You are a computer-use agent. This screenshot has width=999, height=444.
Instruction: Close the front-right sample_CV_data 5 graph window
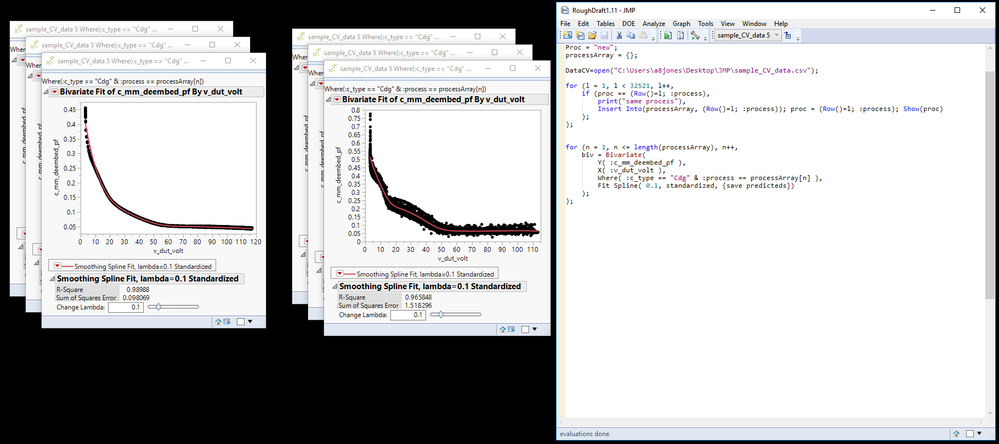(537, 69)
